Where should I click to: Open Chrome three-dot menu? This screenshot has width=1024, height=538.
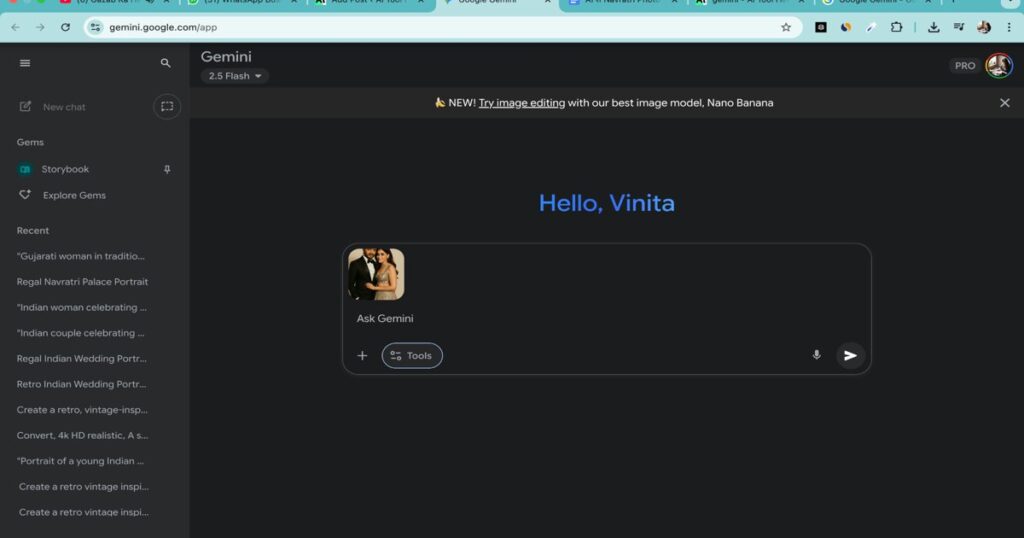tap(1009, 27)
